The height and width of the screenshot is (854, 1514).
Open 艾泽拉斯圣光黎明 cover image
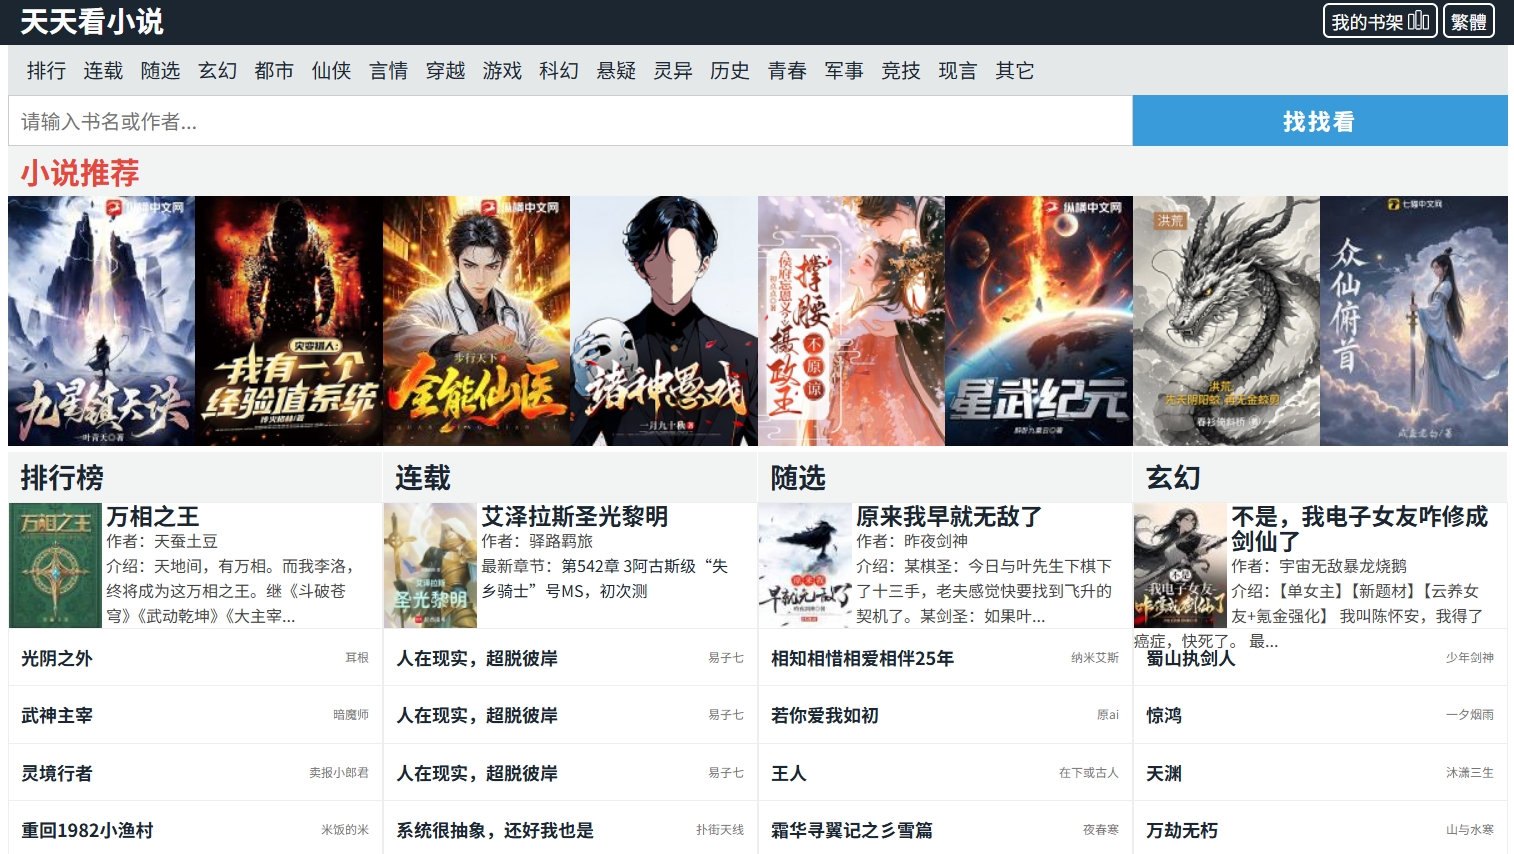coord(430,565)
